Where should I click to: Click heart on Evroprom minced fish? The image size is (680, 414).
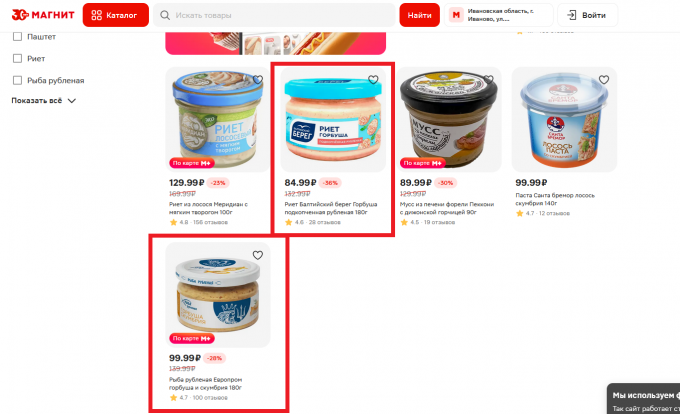tap(258, 255)
